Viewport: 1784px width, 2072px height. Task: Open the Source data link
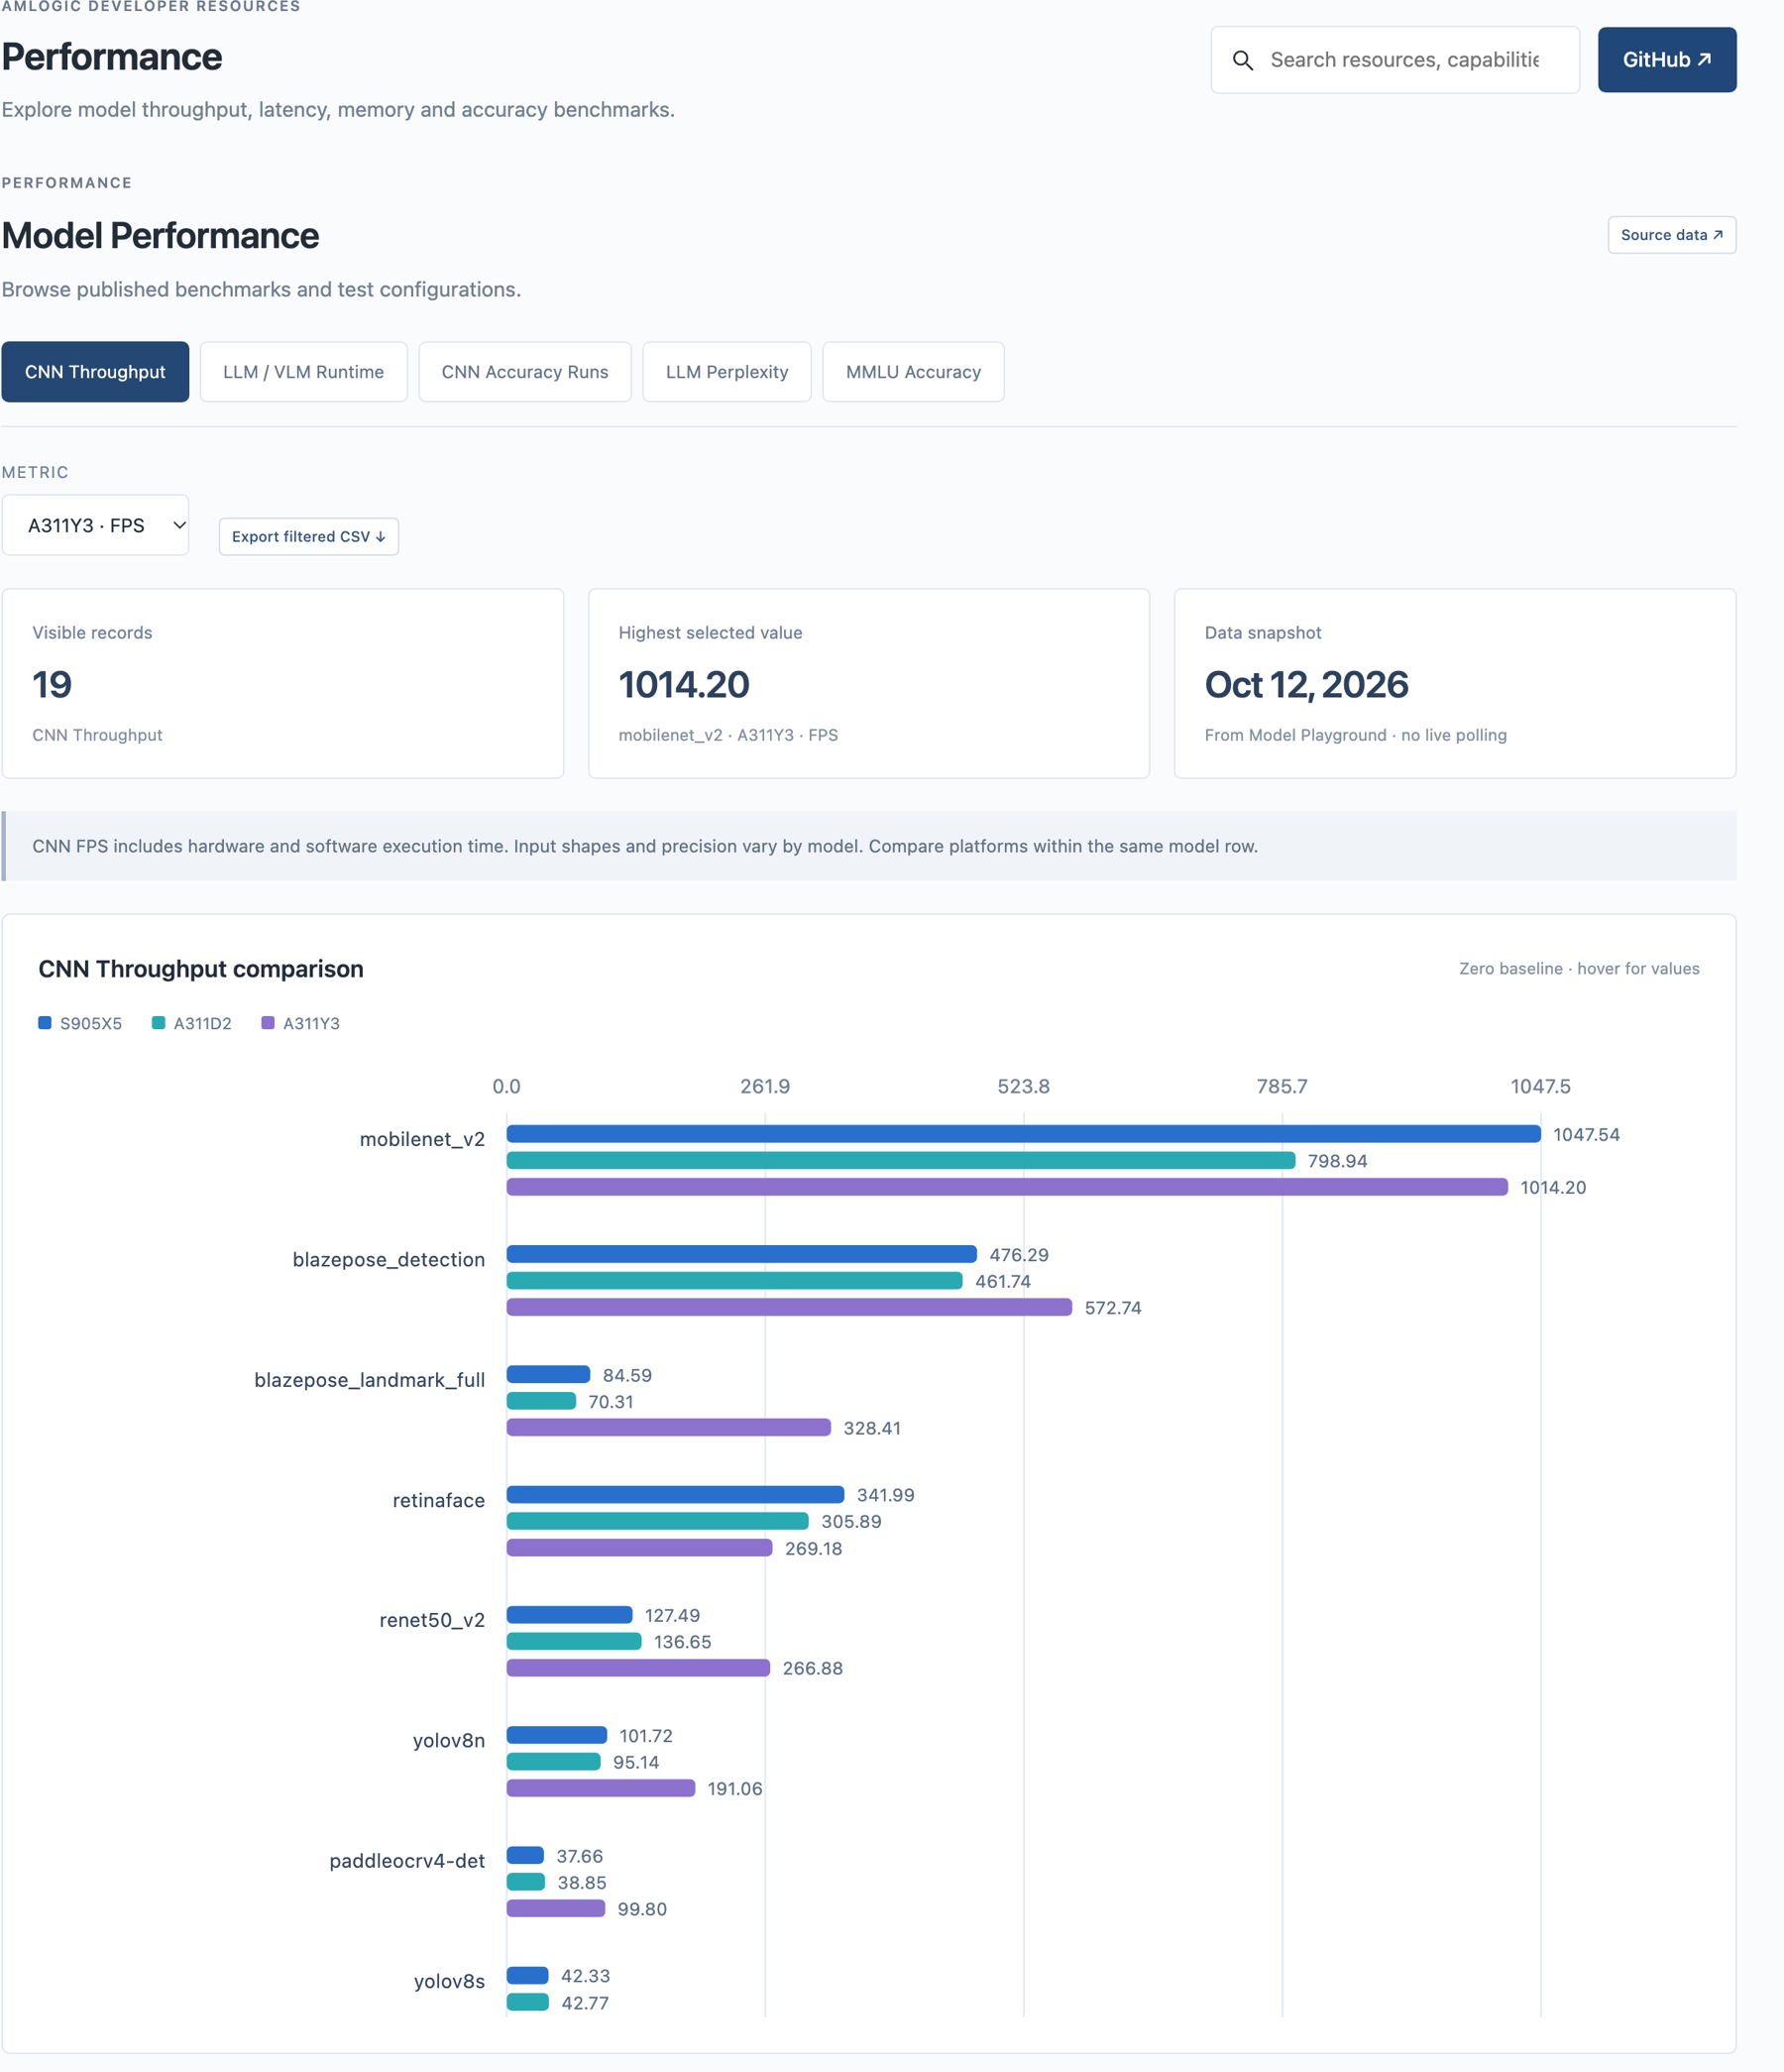[x=1672, y=235]
